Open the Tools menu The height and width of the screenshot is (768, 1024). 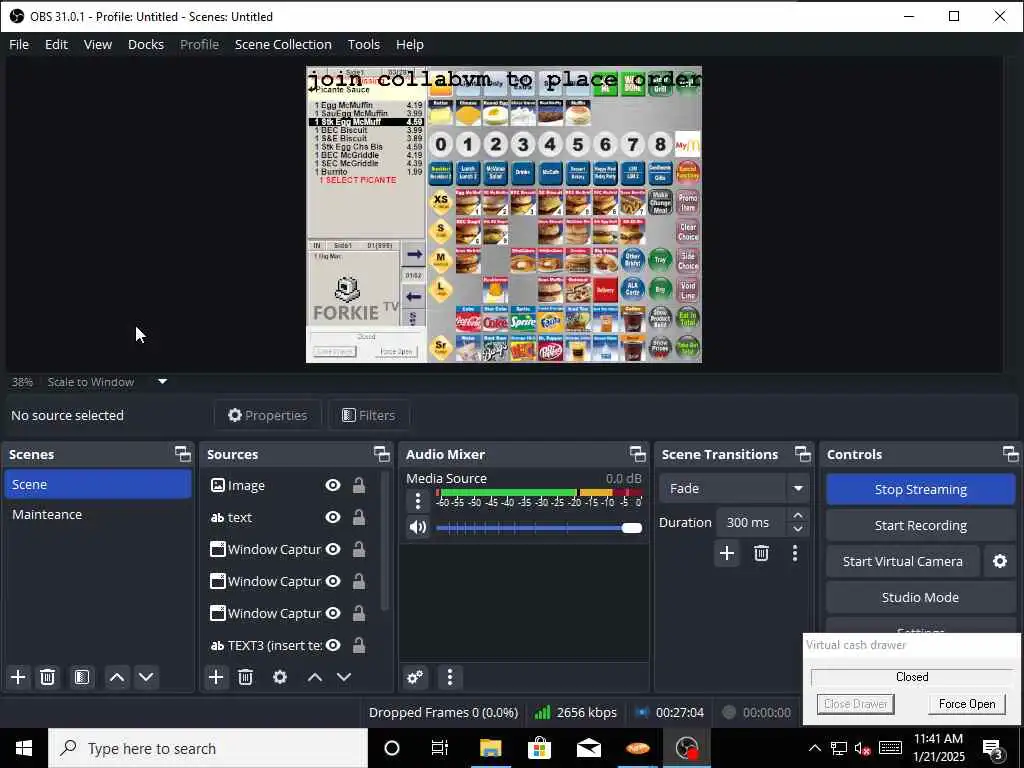(x=364, y=44)
